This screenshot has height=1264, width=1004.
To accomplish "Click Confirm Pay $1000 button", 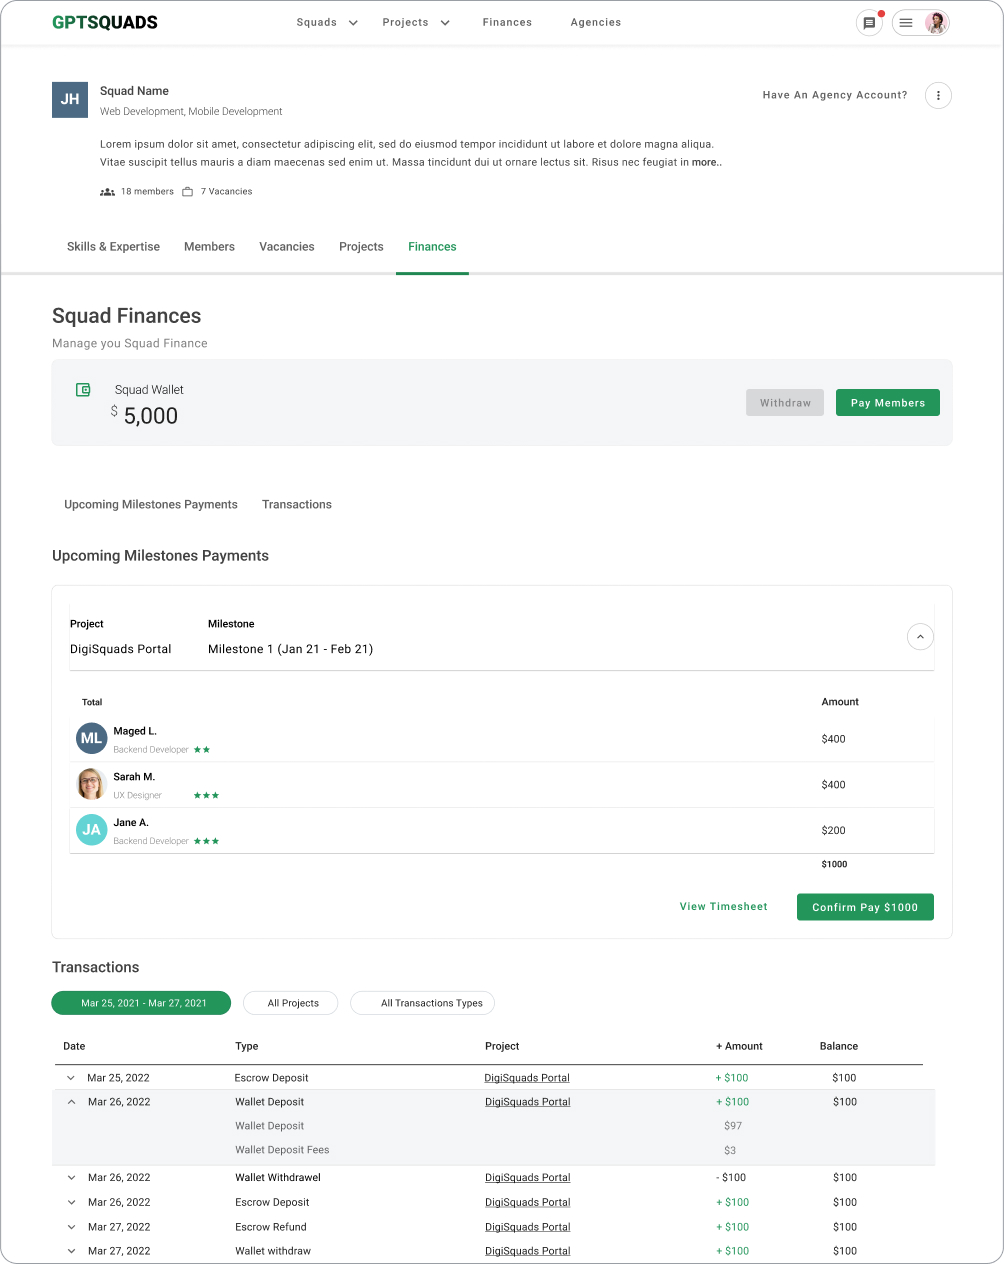I will coord(864,907).
